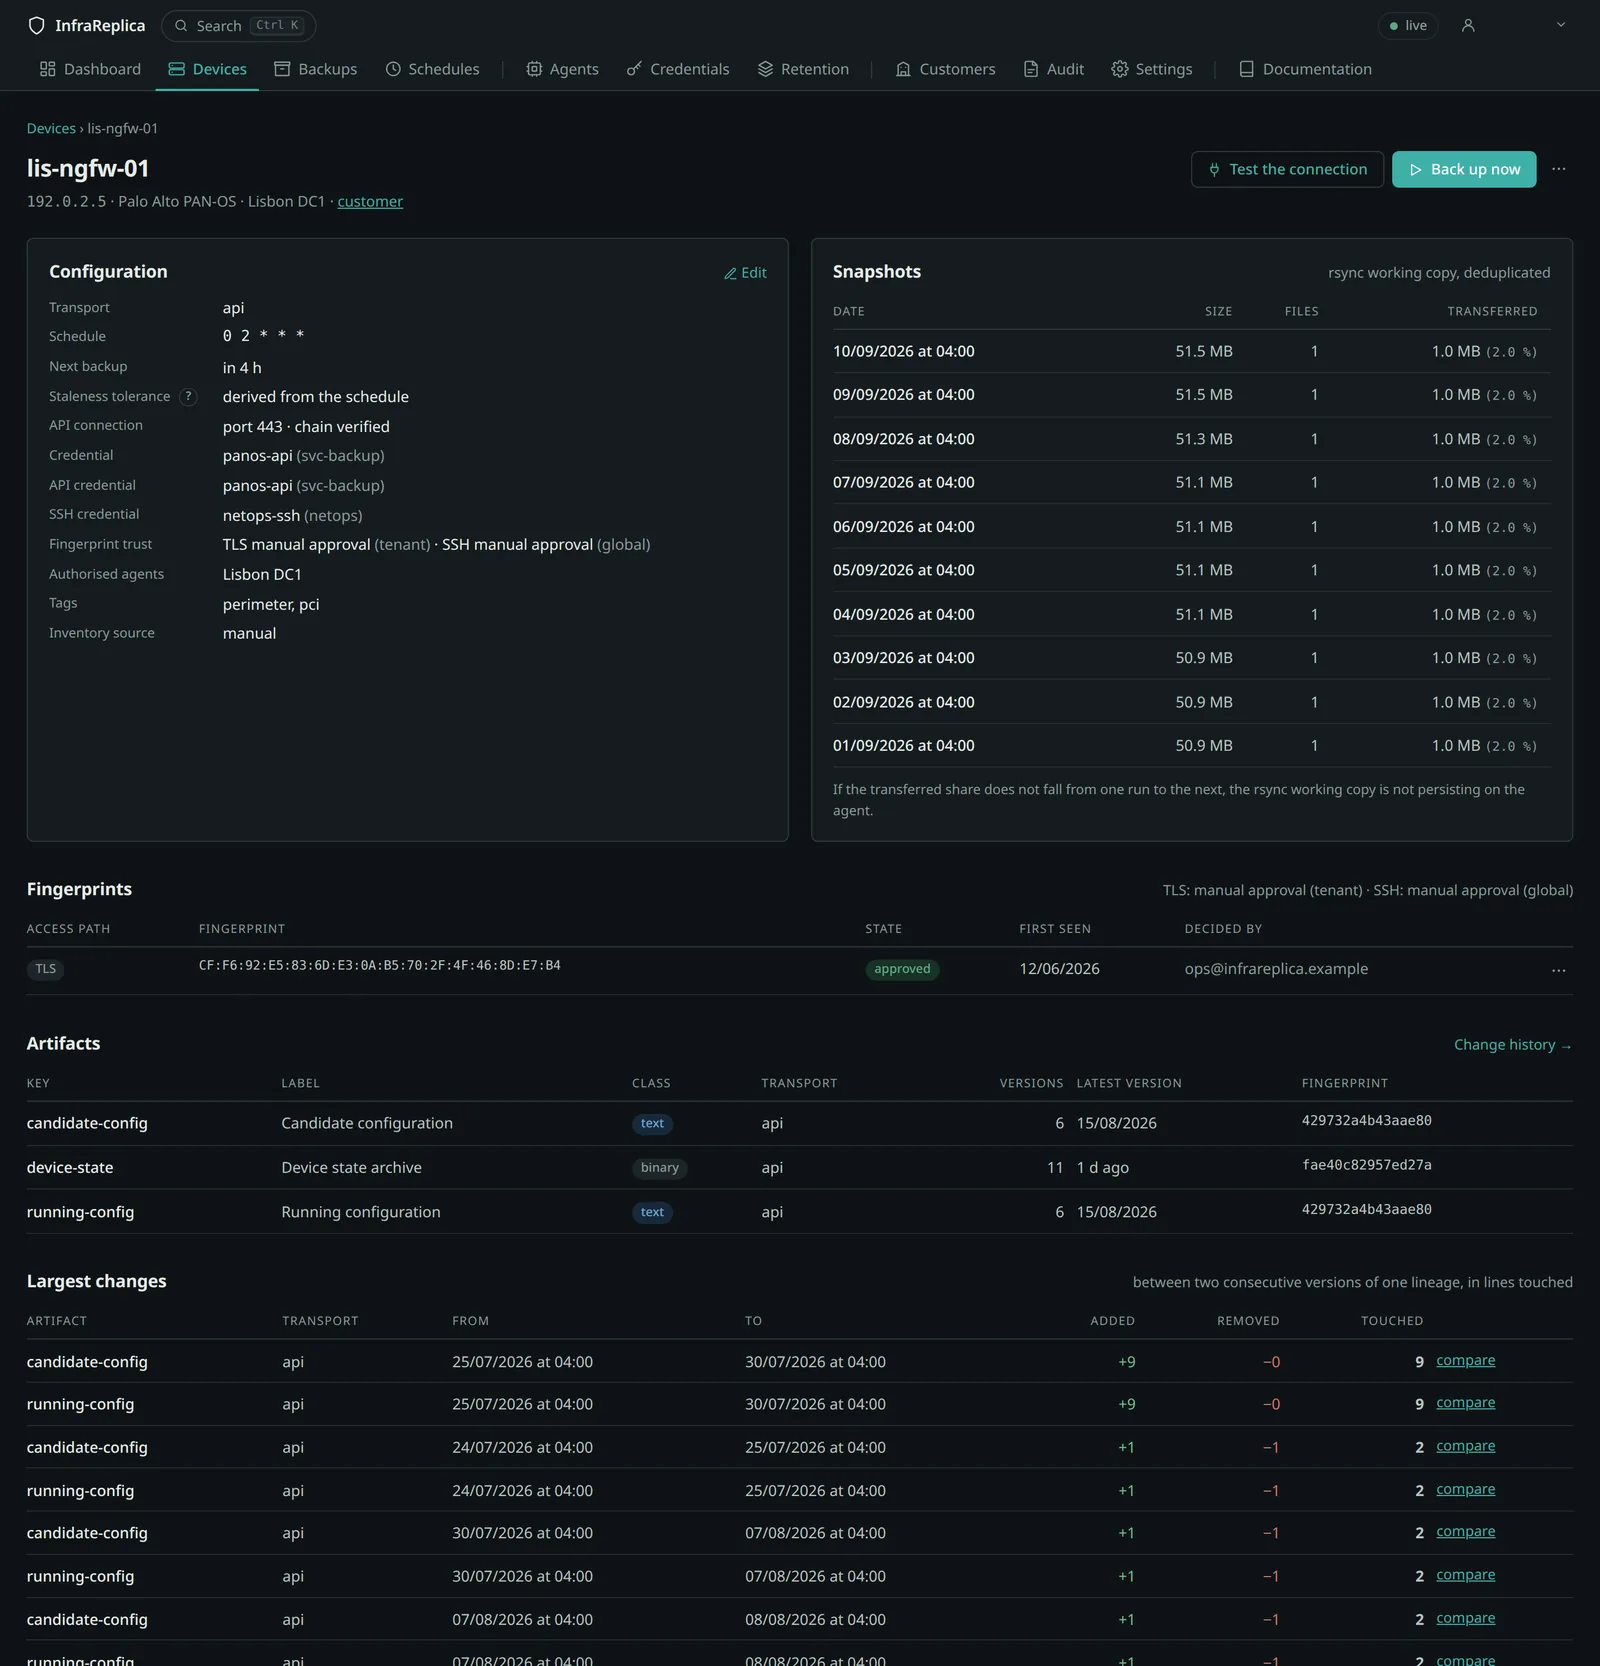Go to the Schedules tab

433,69
